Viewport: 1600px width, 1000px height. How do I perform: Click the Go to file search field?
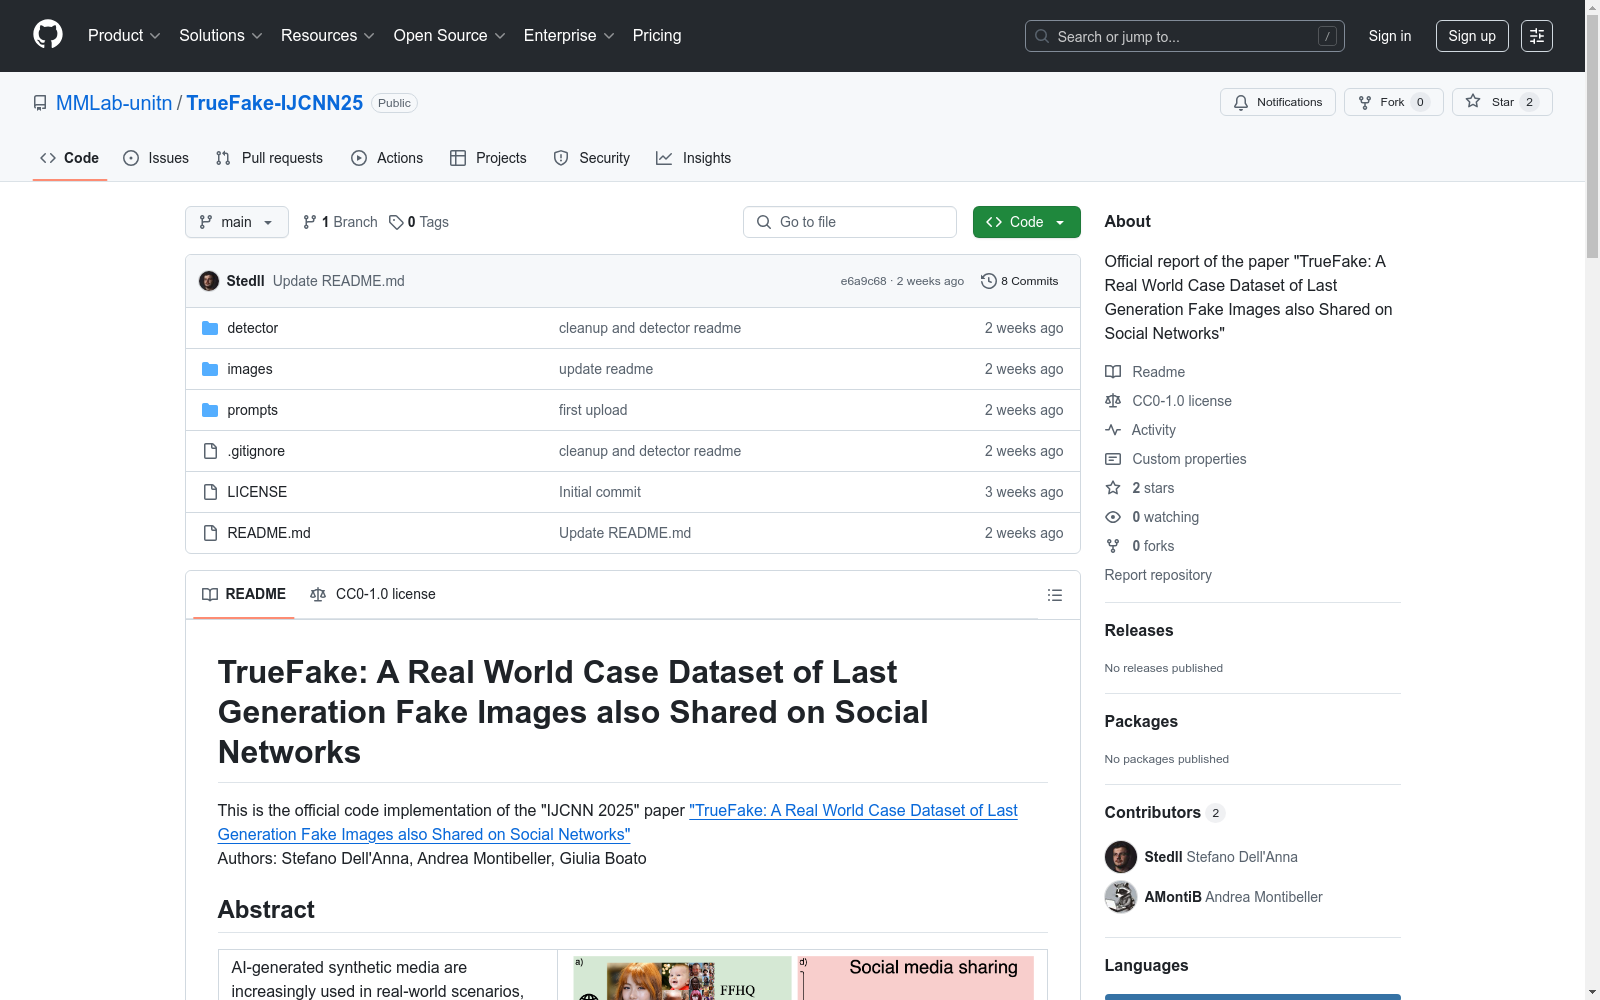[850, 222]
